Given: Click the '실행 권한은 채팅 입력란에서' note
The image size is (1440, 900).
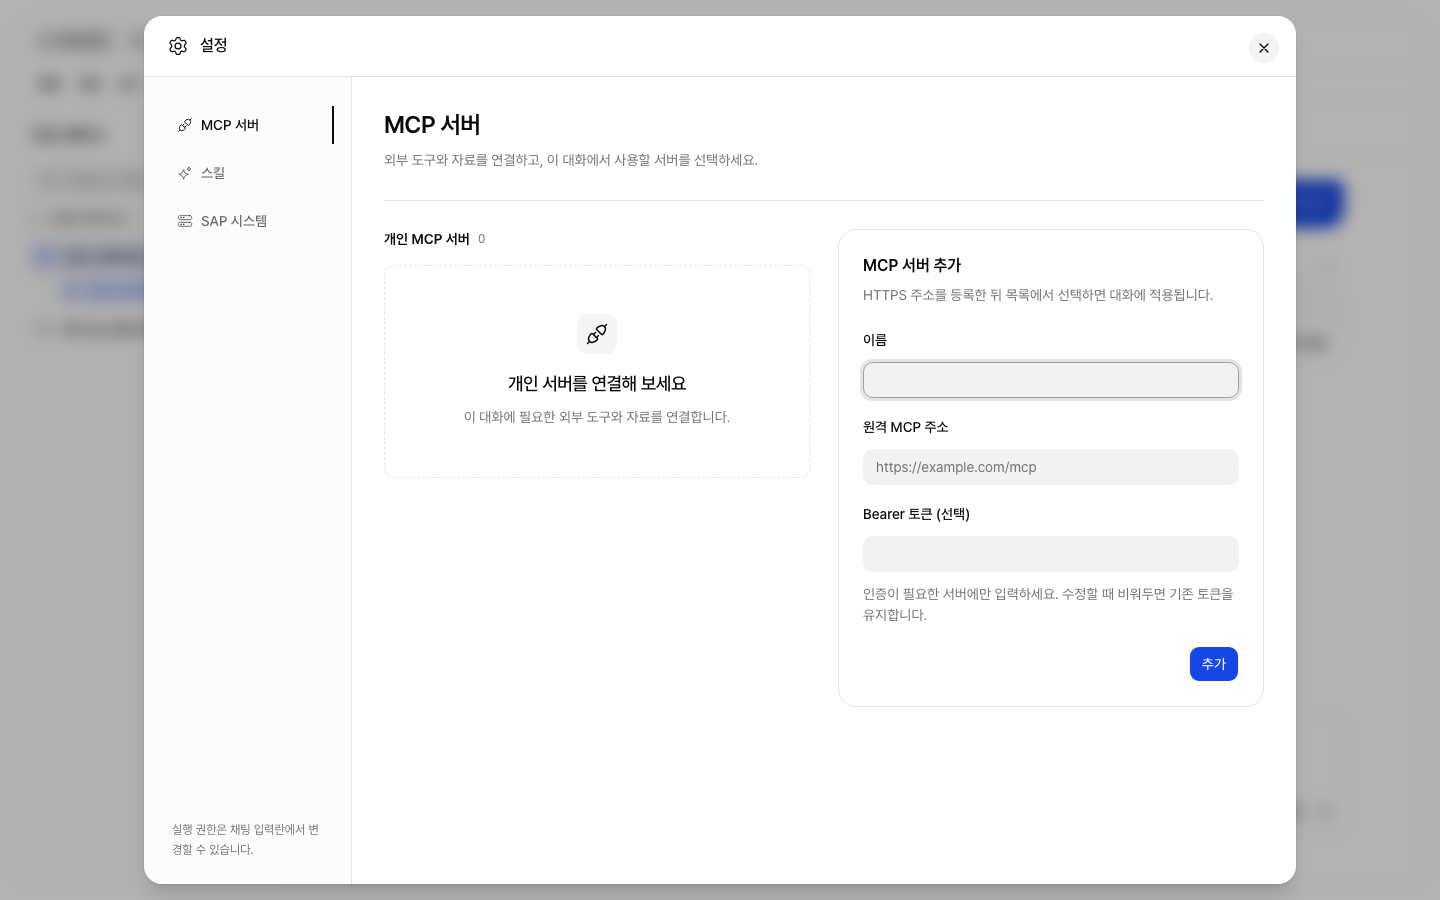Looking at the screenshot, I should coord(246,839).
